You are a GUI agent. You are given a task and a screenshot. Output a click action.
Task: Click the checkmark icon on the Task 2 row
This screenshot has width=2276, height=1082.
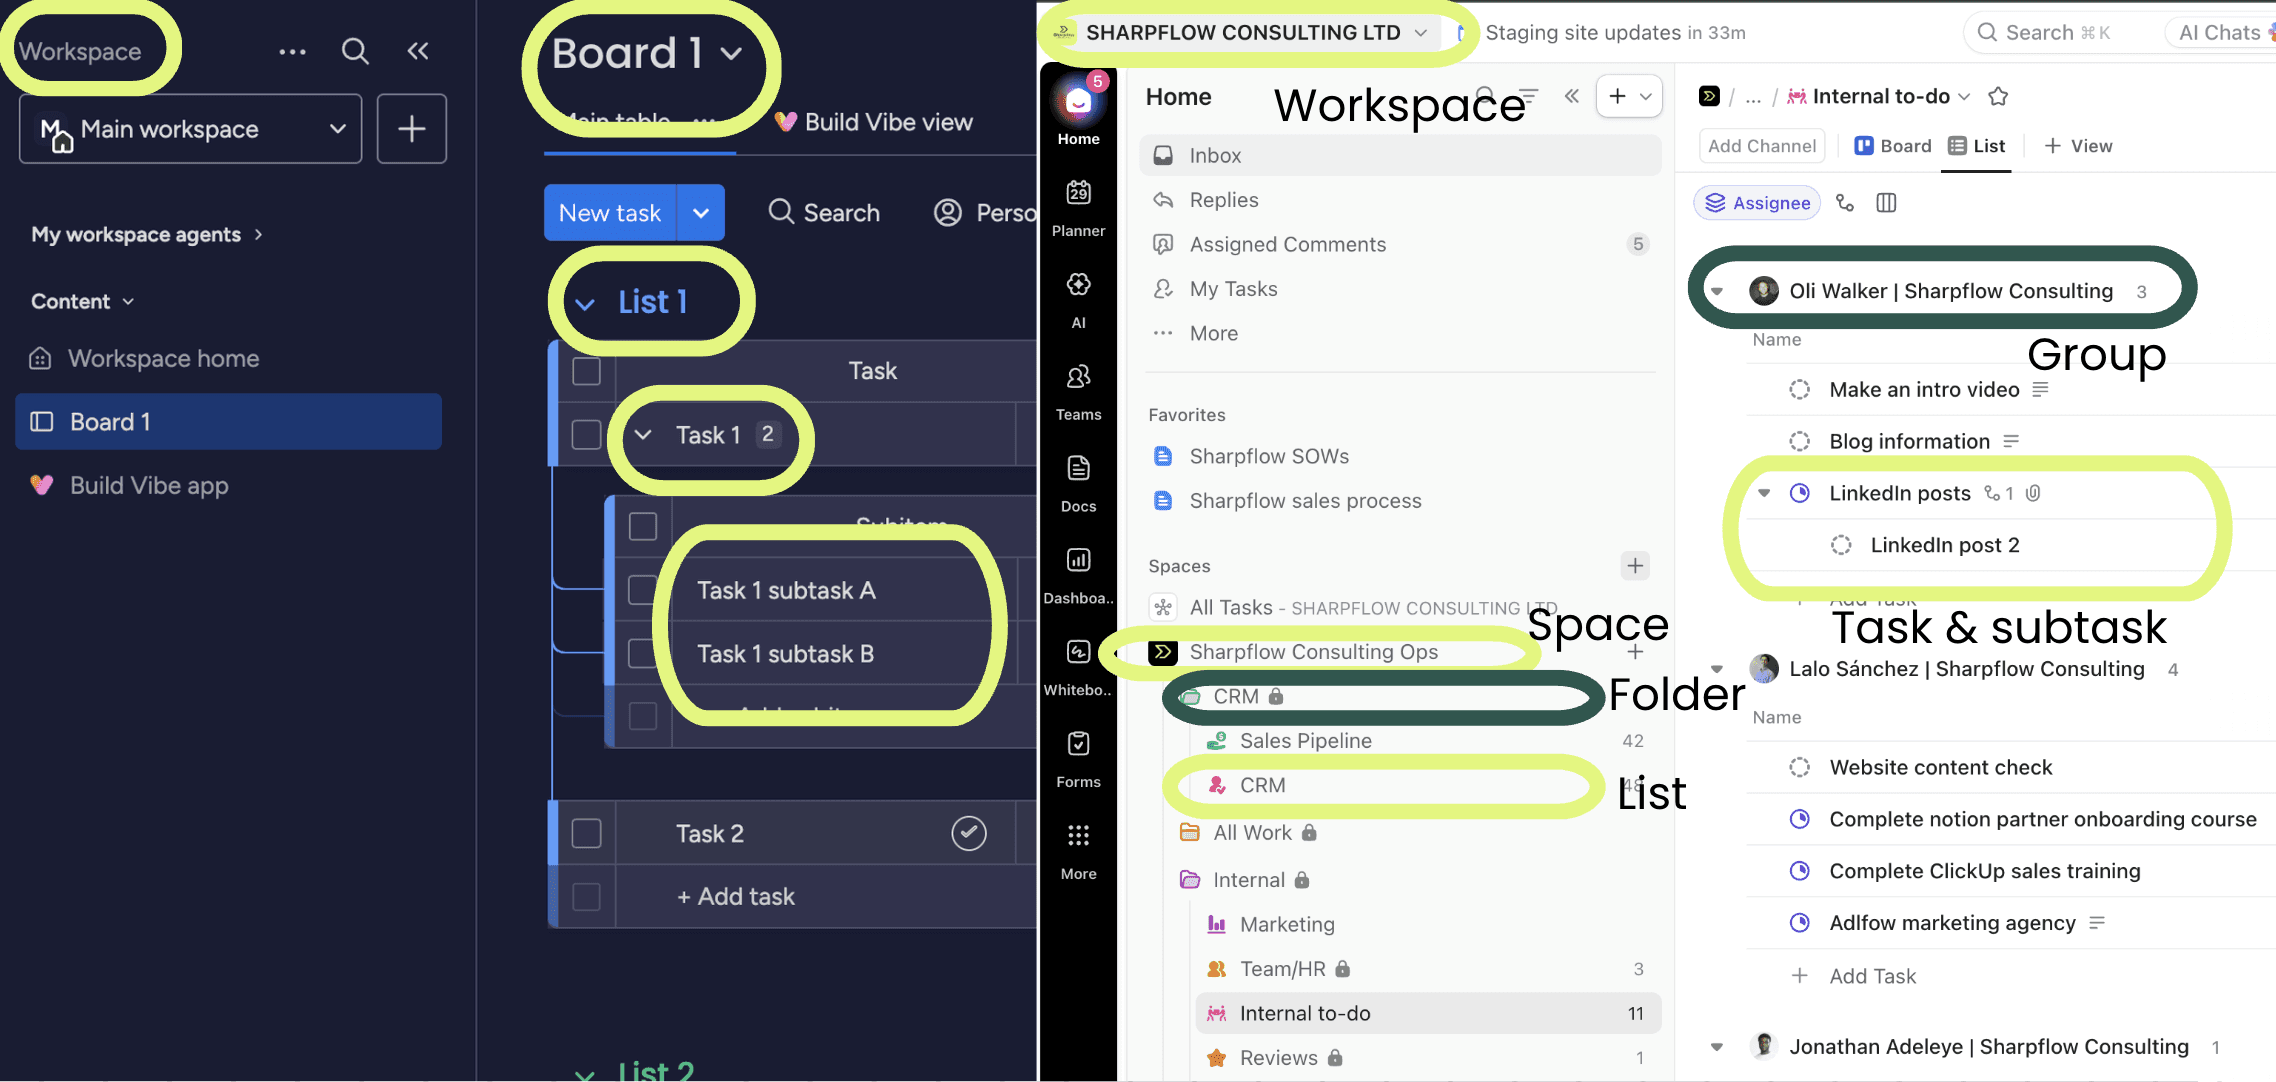(968, 833)
